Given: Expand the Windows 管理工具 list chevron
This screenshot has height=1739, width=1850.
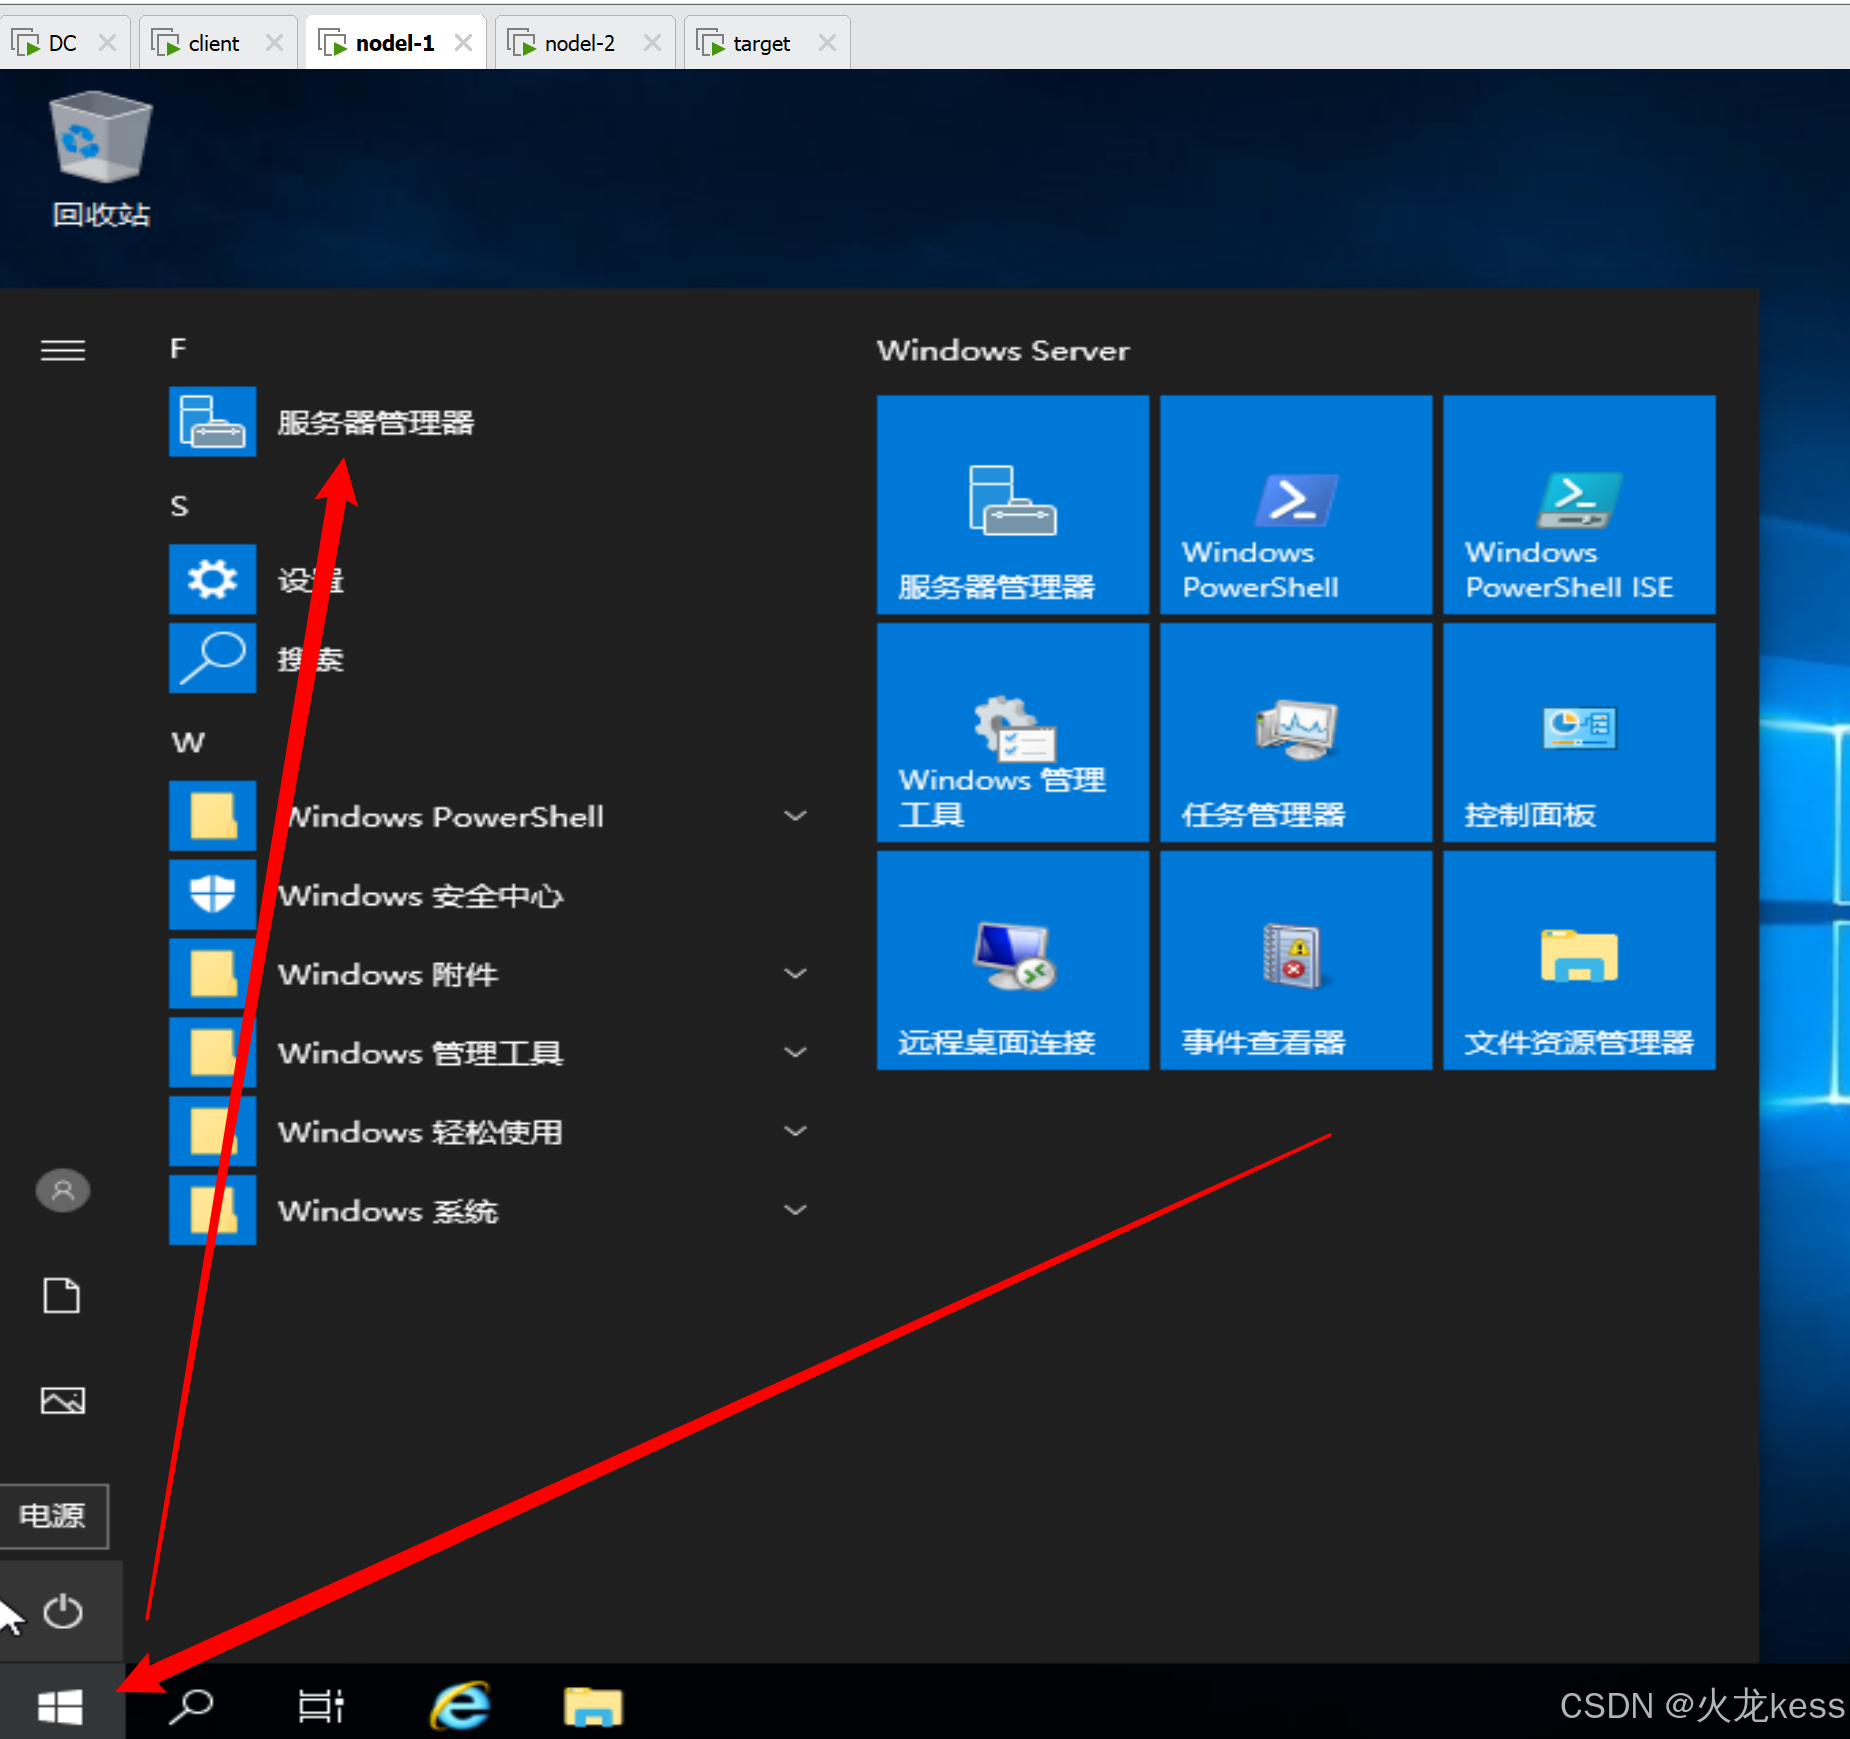Looking at the screenshot, I should pos(795,1053).
